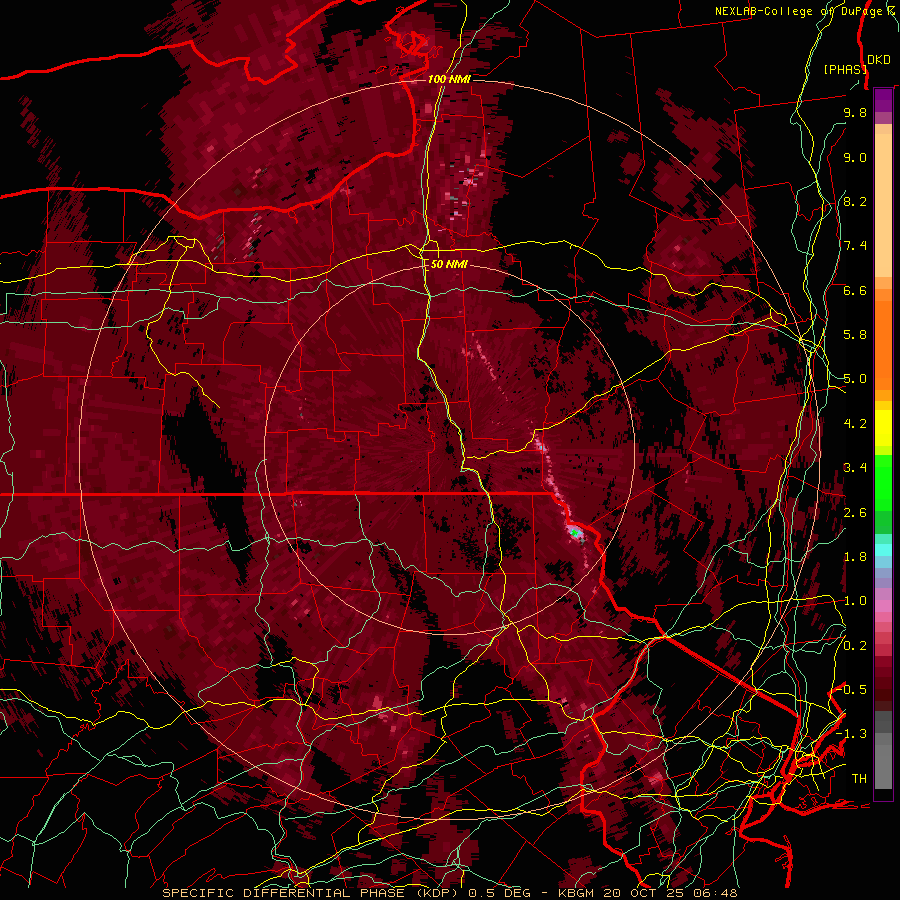Click the SPECIFIC DIFFERENTIAL PHASE (KDP) caption

coord(312,893)
